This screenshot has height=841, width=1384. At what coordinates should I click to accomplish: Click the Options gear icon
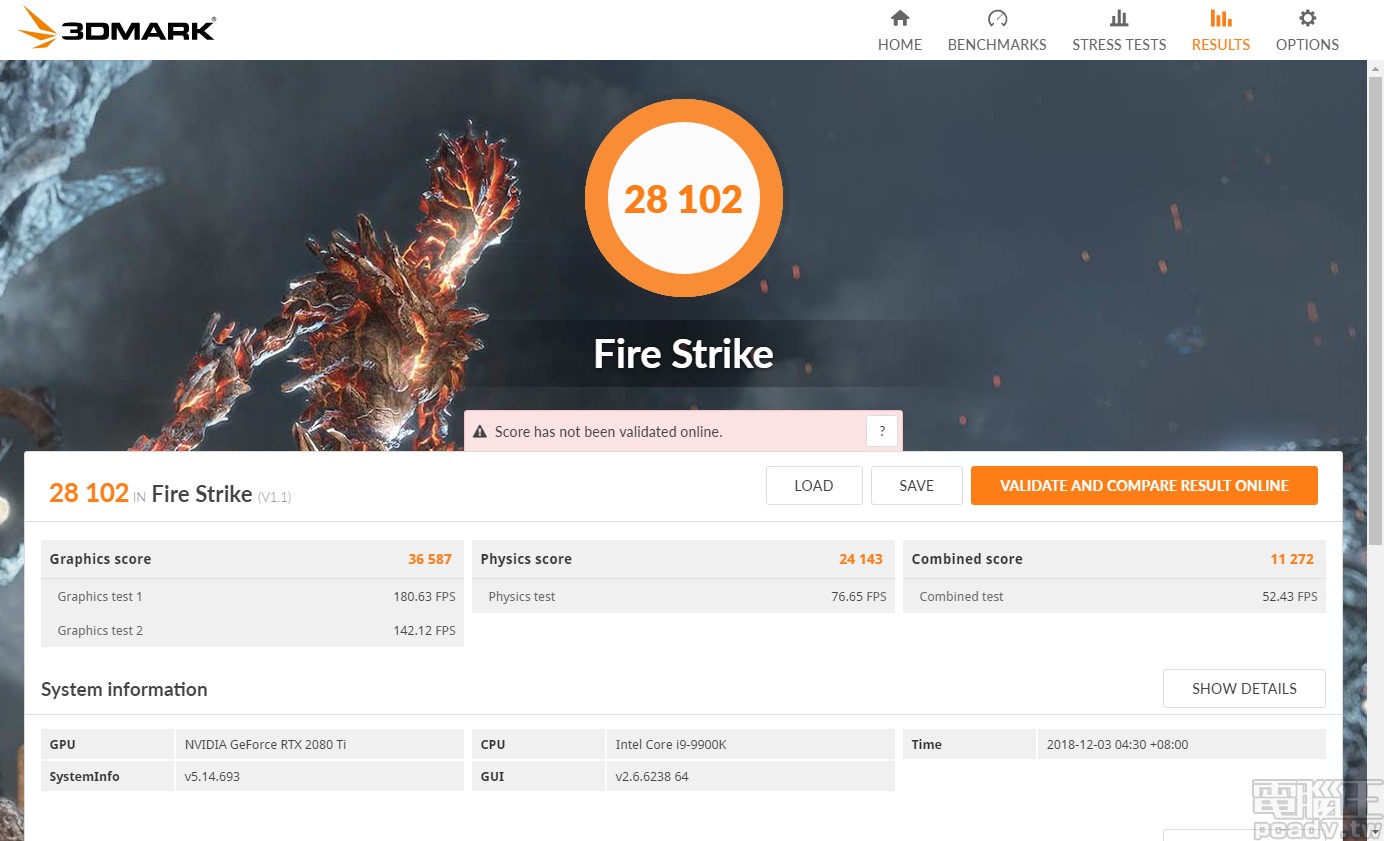pyautogui.click(x=1307, y=18)
